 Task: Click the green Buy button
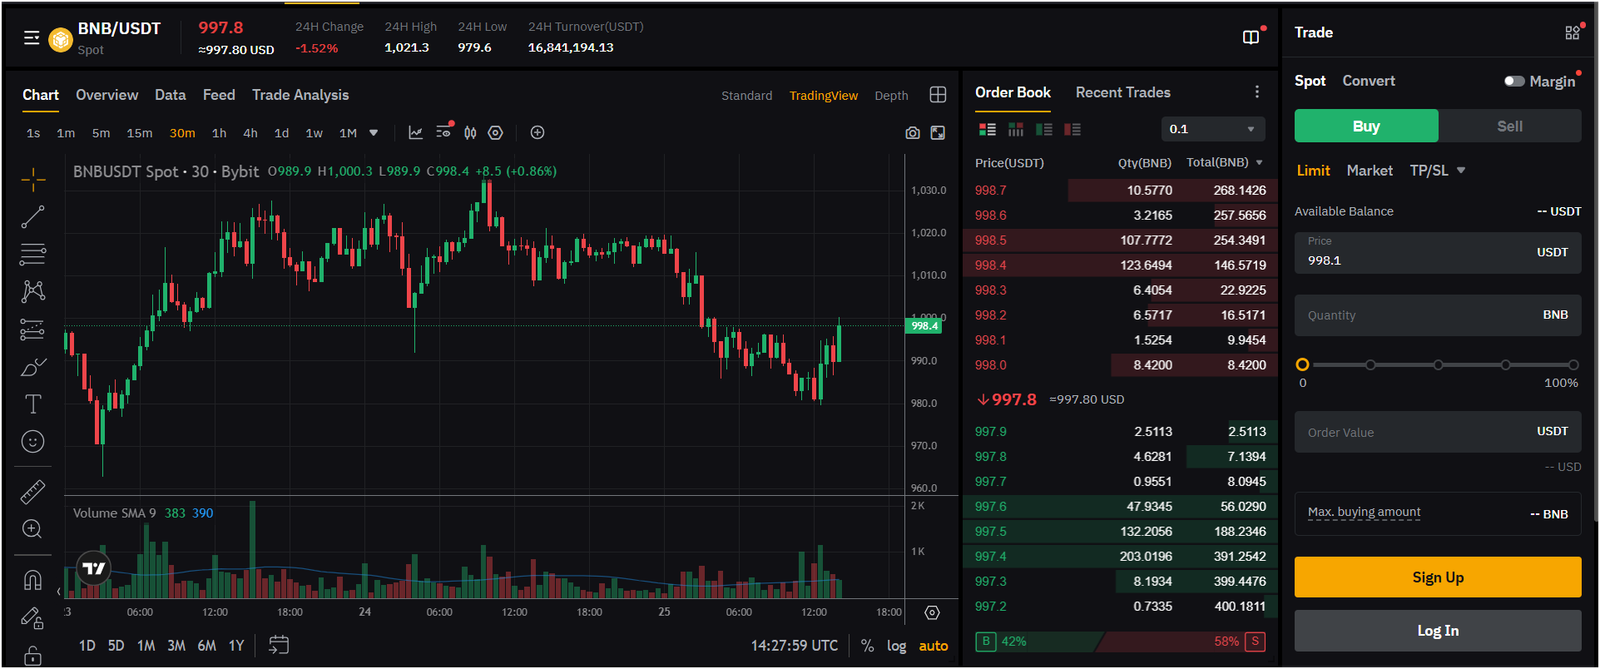click(1366, 126)
